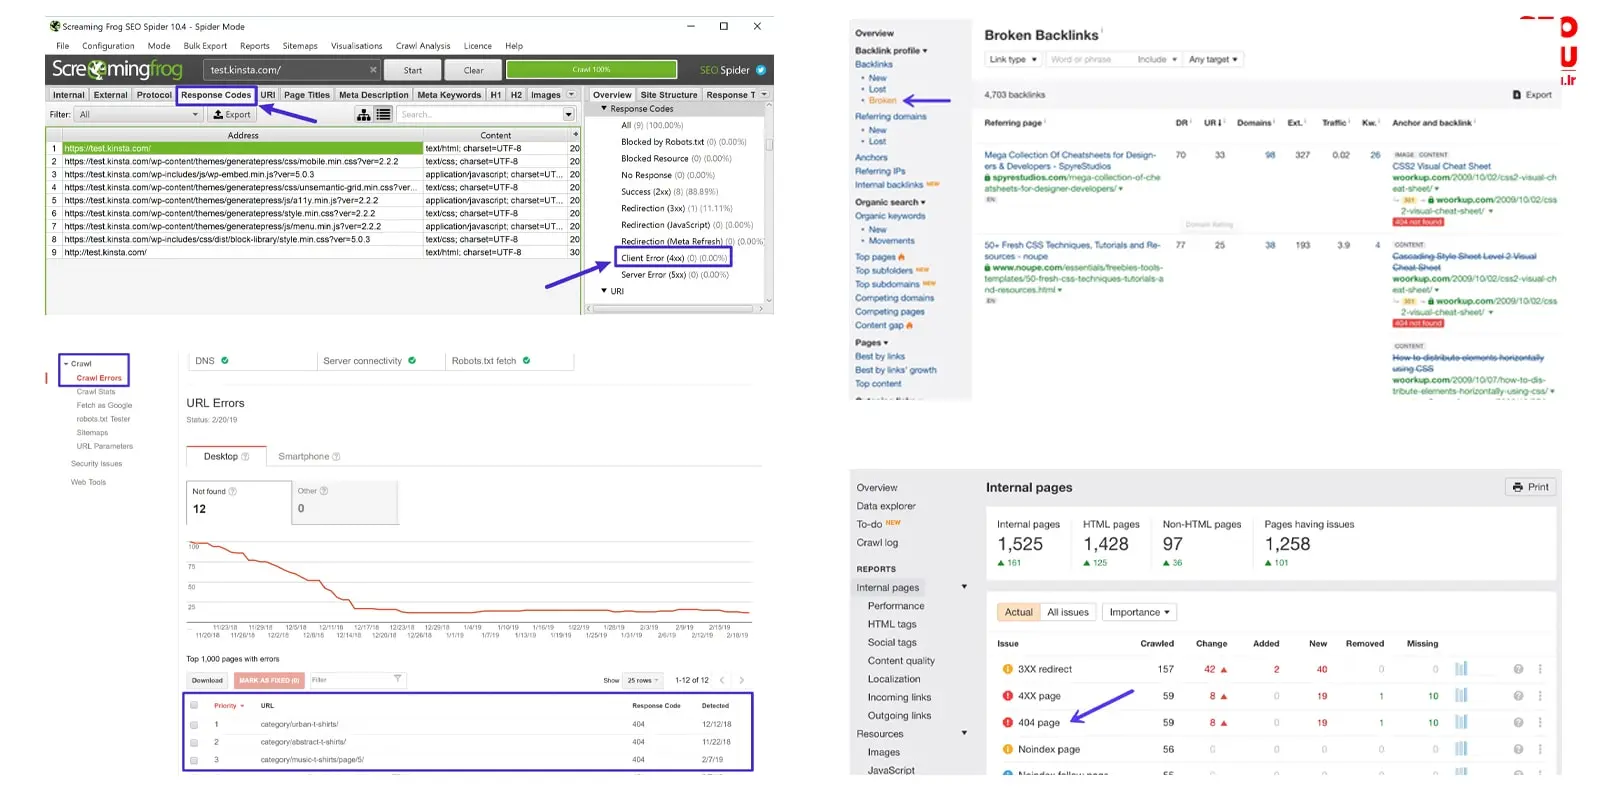
Task: Open the Importance dropdown
Action: coord(1138,612)
